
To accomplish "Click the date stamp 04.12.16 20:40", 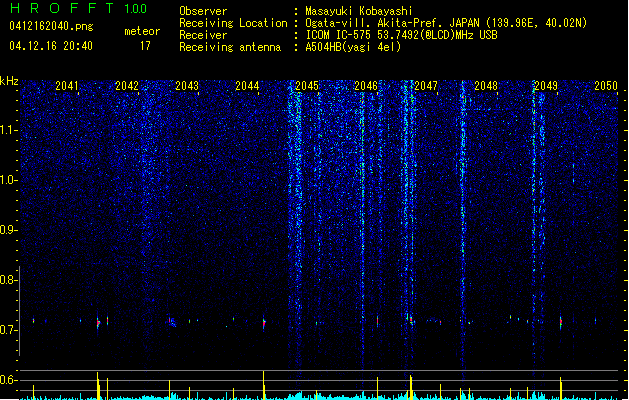I will (51, 46).
